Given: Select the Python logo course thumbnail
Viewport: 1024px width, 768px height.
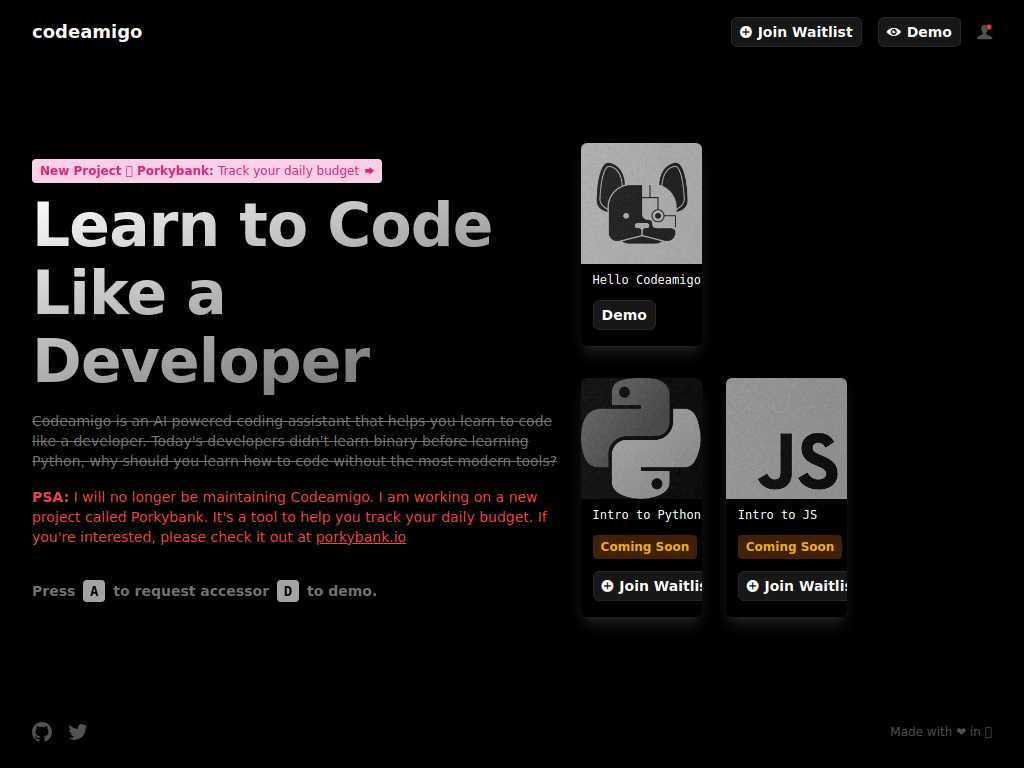Looking at the screenshot, I should [x=641, y=438].
